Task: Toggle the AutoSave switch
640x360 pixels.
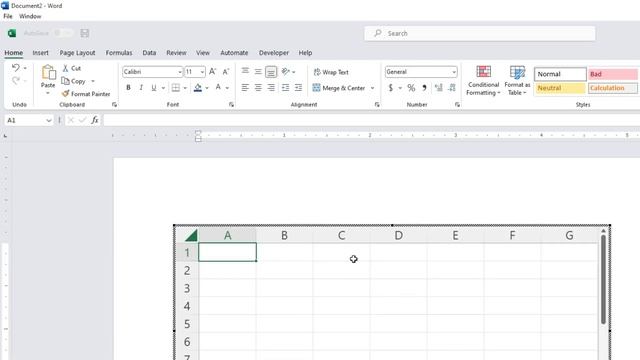Action: [x=63, y=33]
